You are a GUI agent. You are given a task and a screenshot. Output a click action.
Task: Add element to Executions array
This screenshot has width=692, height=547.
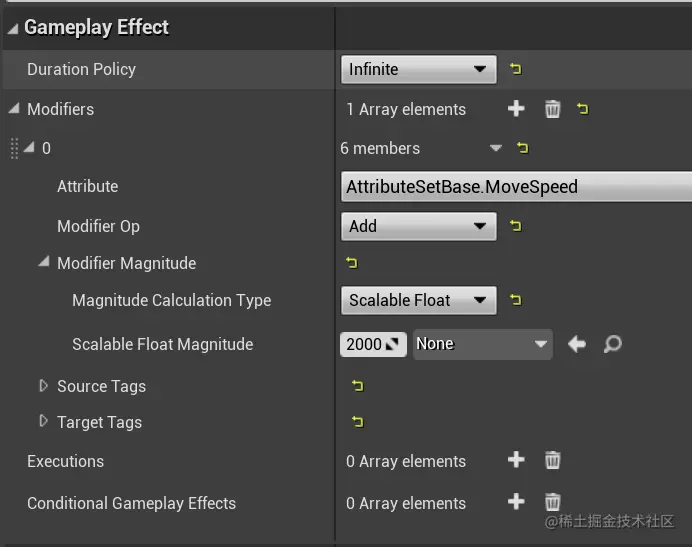click(516, 460)
